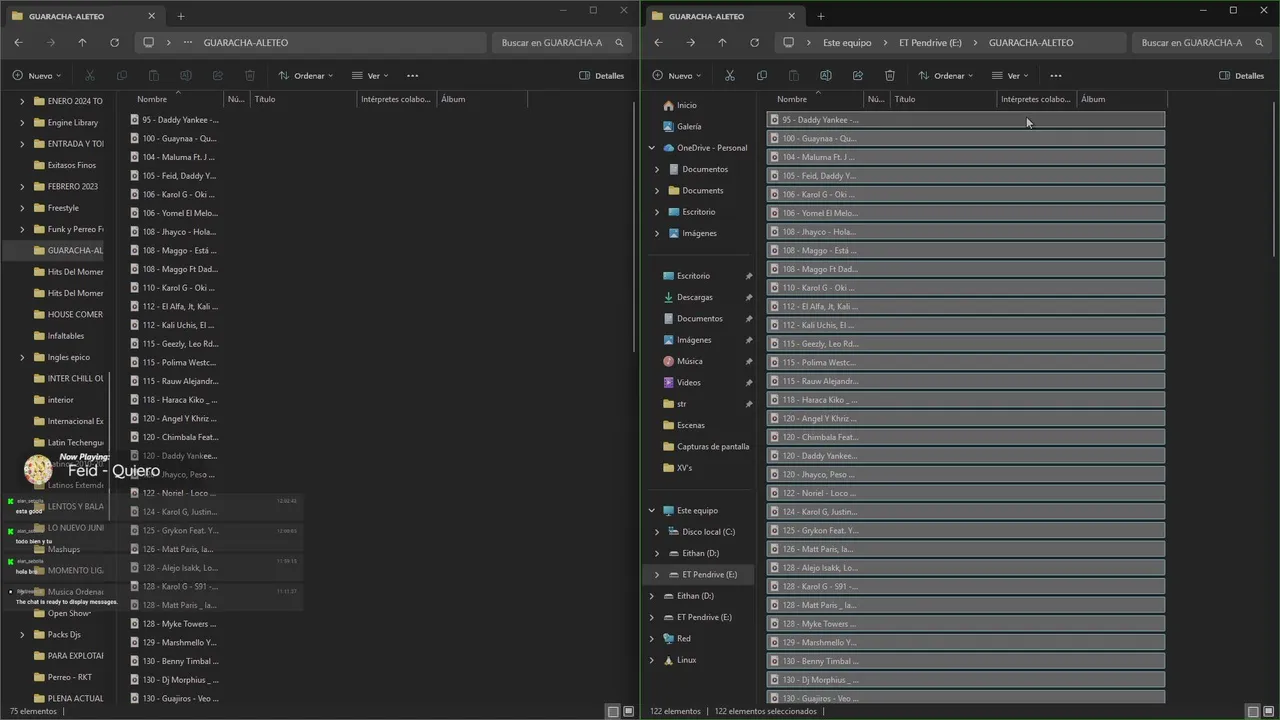This screenshot has width=1280, height=720.
Task: Open the Infaltables folder in left tree
Action: click(58, 335)
